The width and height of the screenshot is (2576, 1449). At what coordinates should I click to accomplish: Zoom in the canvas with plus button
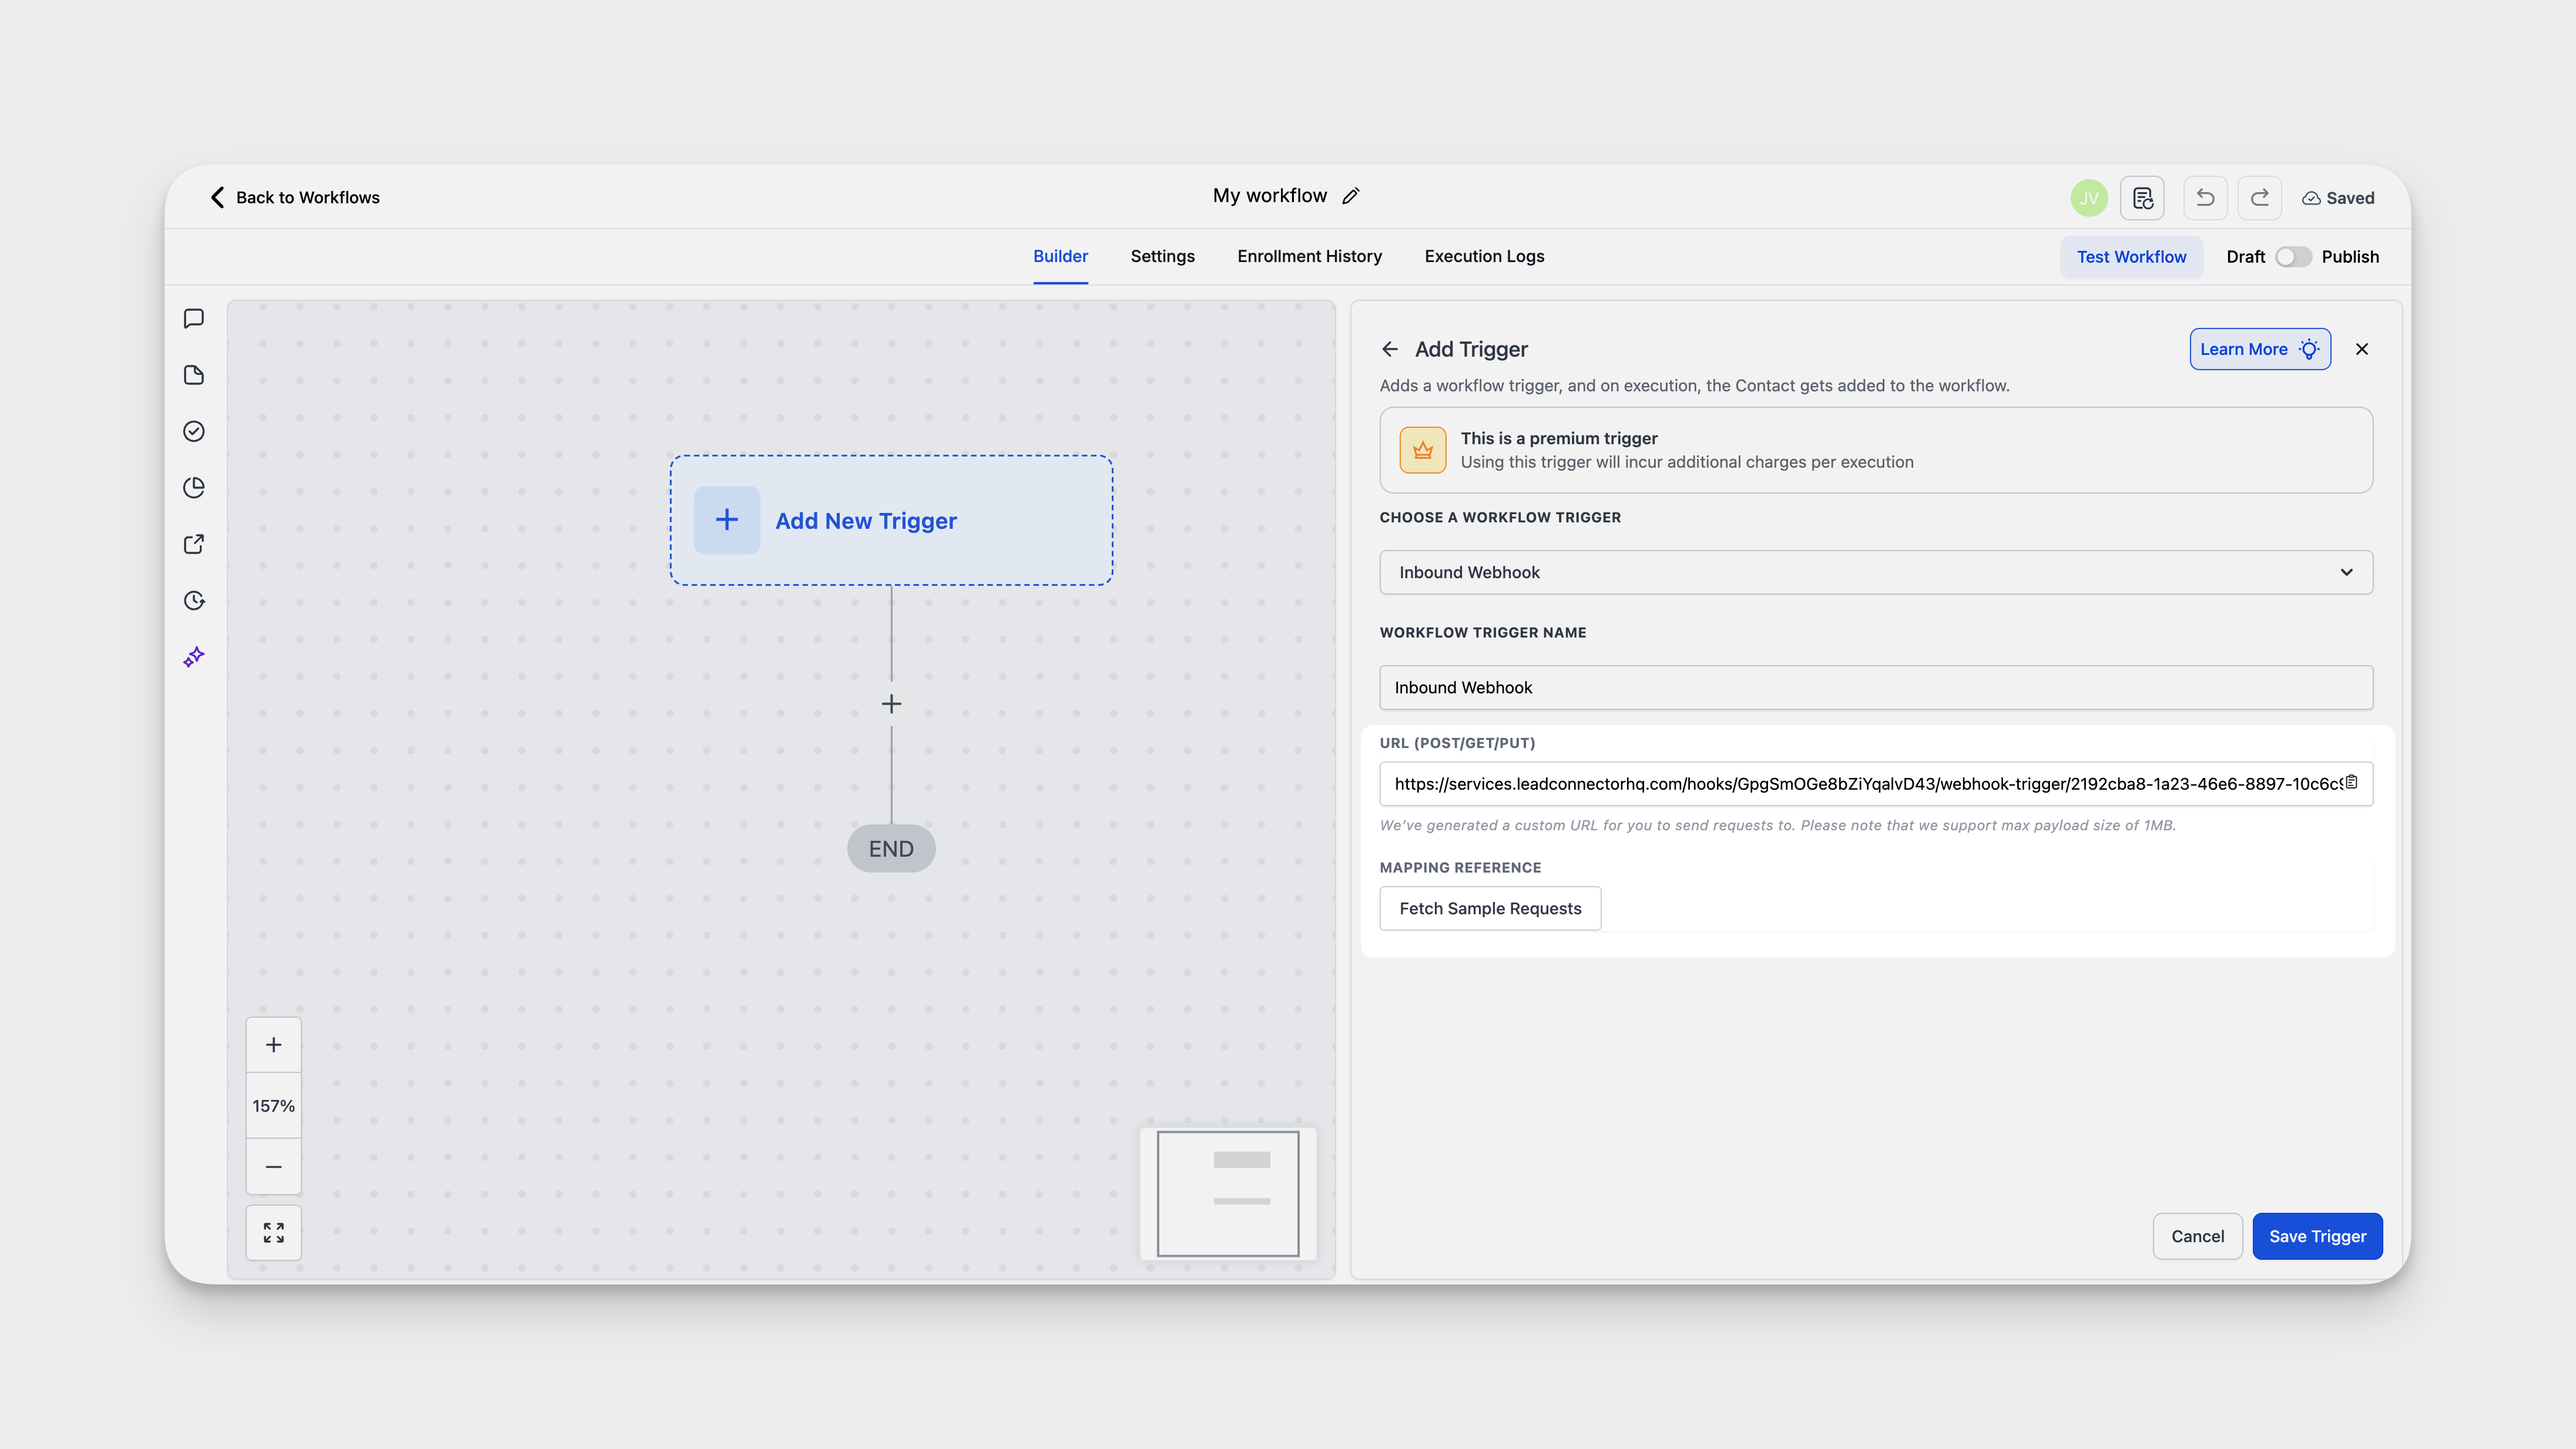point(273,1045)
